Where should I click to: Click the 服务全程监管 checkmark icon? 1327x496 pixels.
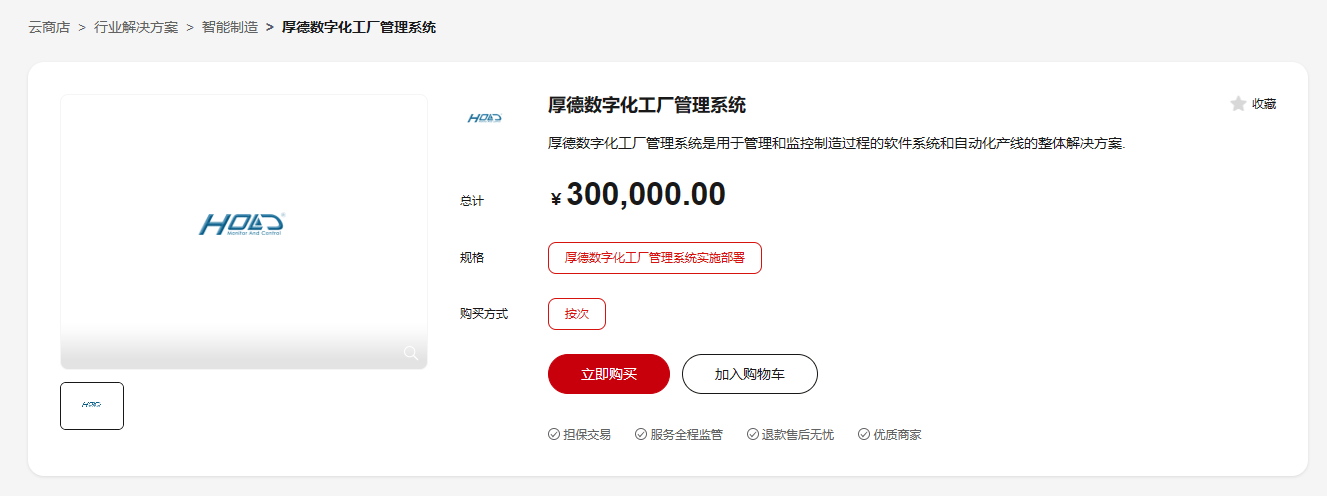[641, 434]
